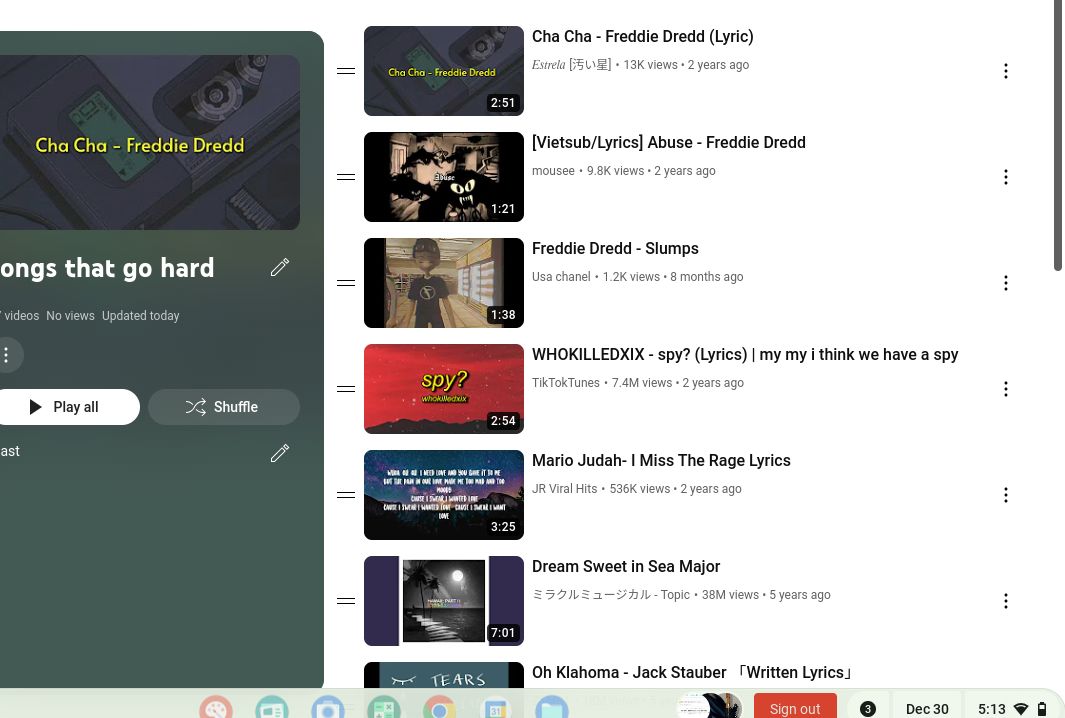Click drag handle beside spy? video
The height and width of the screenshot is (718, 1065).
pos(346,389)
